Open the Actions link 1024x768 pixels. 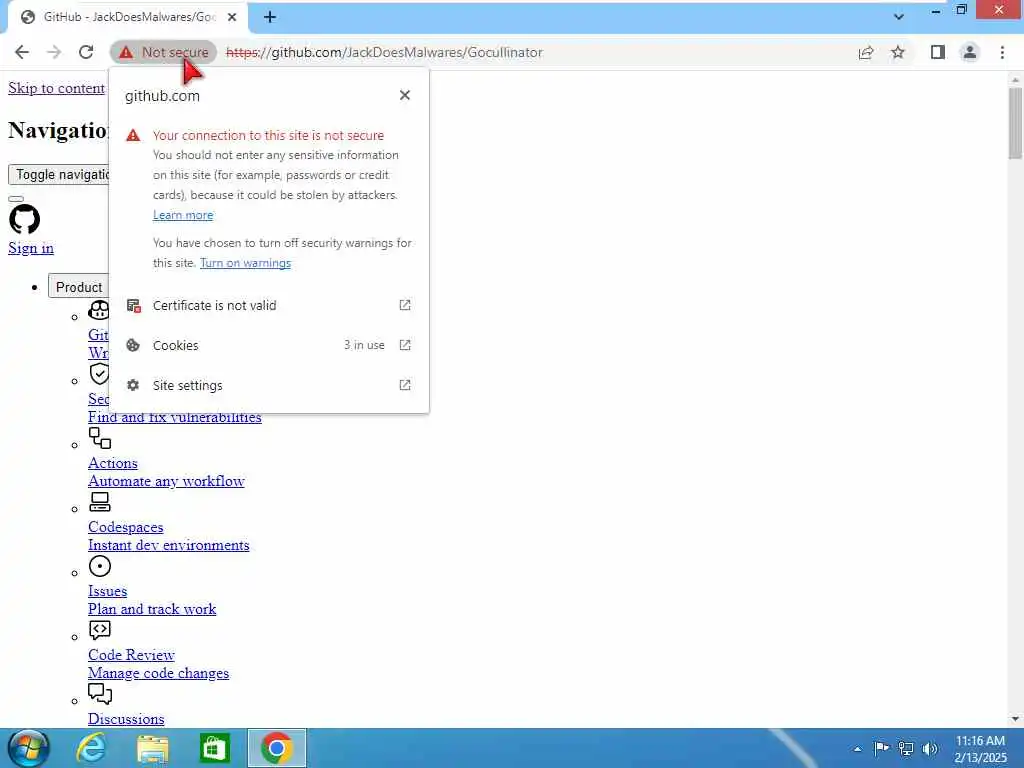(113, 463)
